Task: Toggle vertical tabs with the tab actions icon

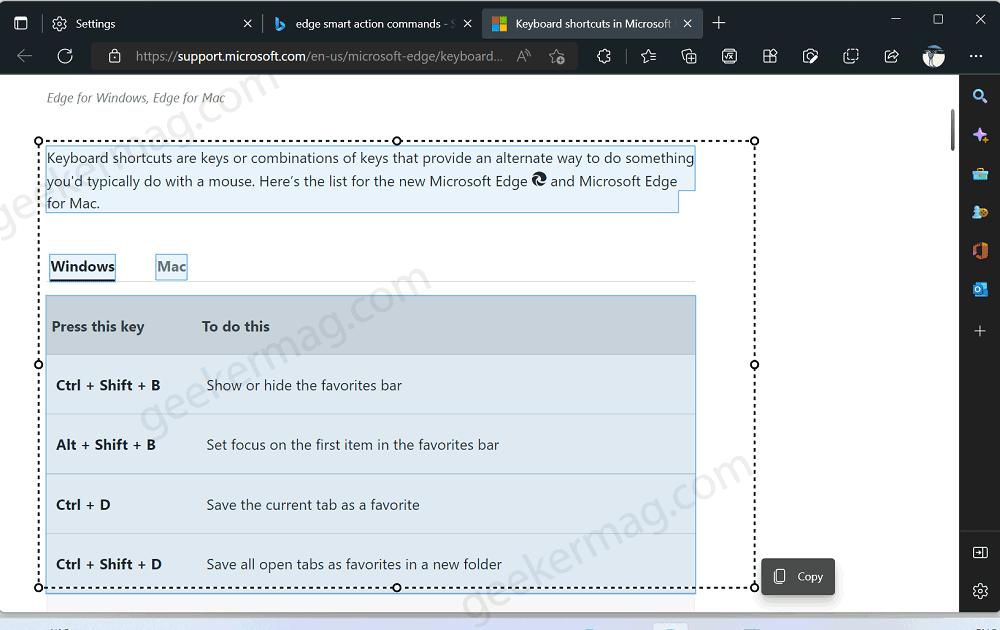Action: pos(20,22)
